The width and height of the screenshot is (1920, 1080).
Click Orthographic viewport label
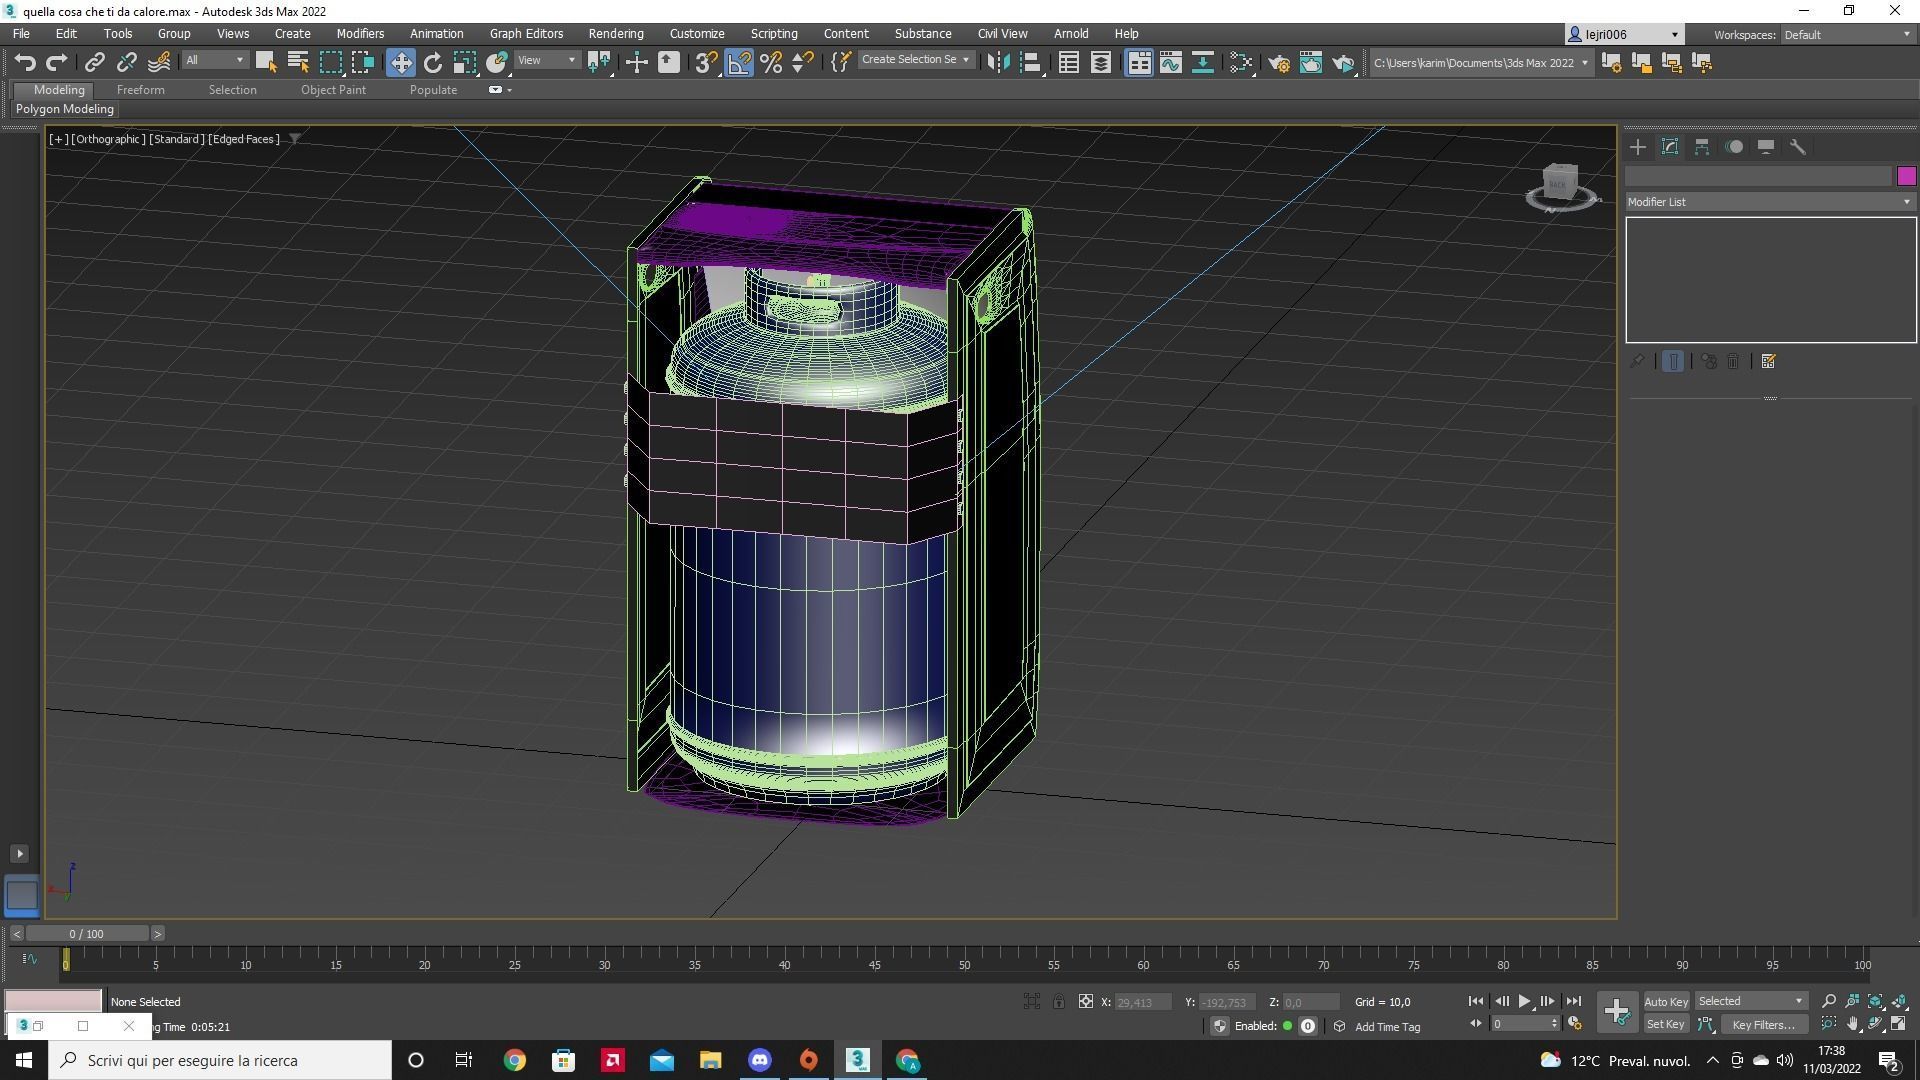click(108, 139)
